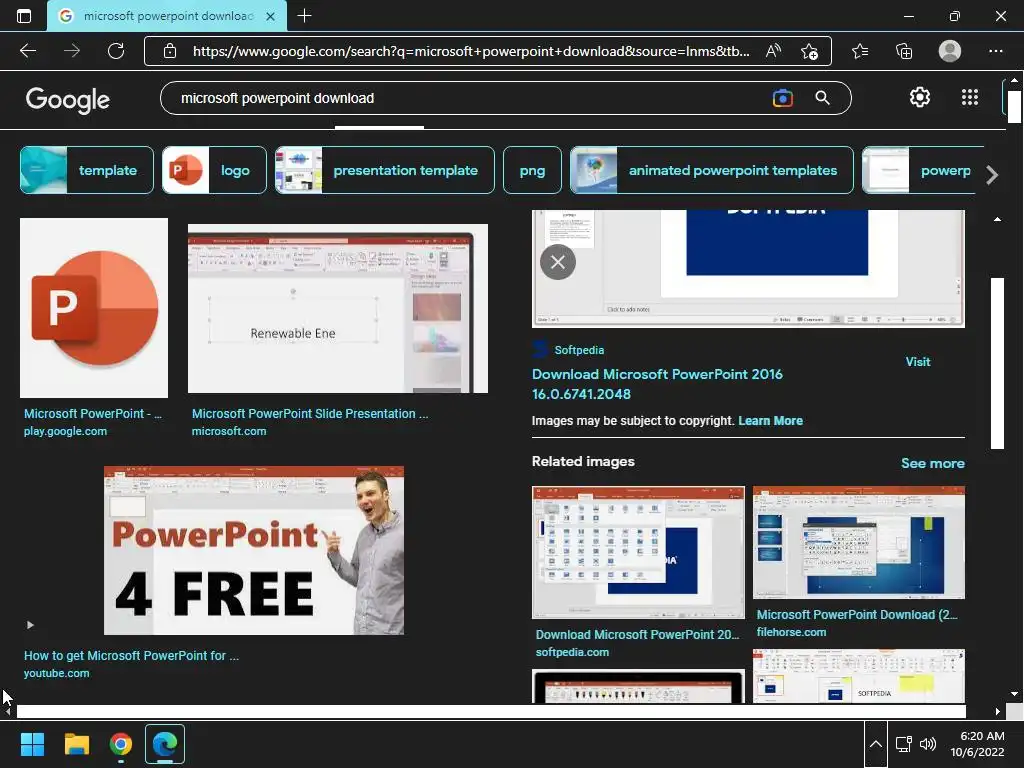
Task: Open Collections panel
Action: point(904,51)
